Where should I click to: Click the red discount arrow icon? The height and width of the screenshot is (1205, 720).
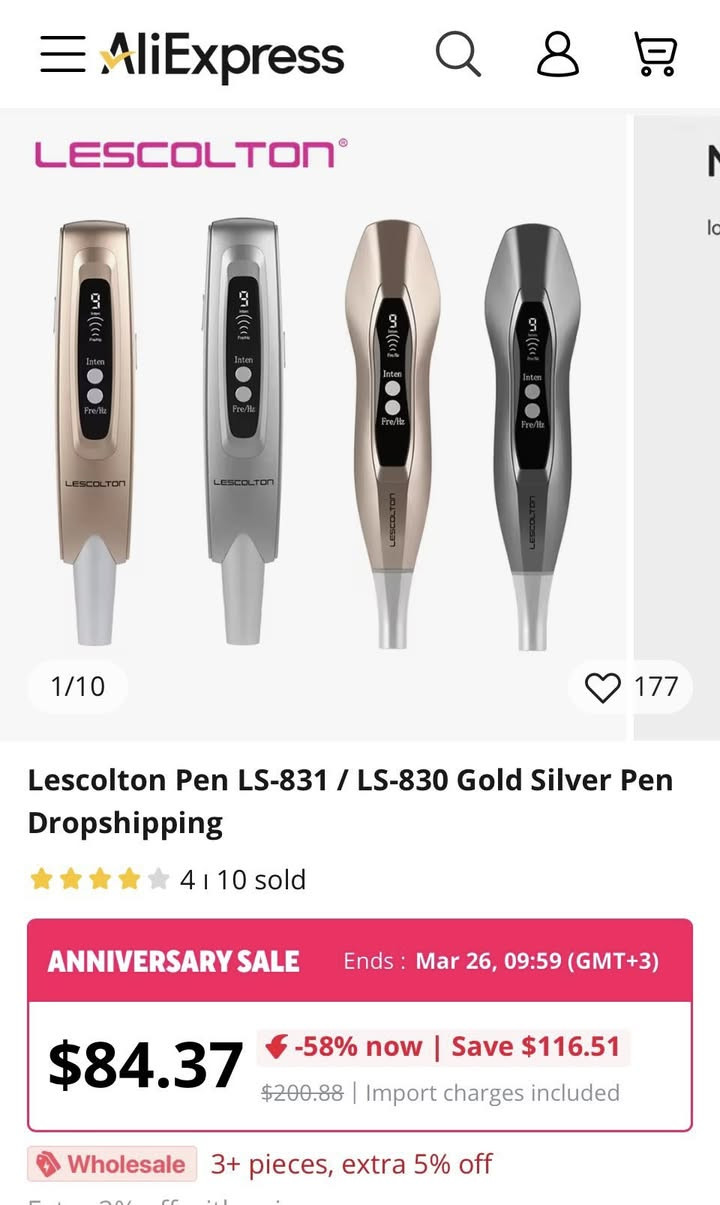(277, 1047)
